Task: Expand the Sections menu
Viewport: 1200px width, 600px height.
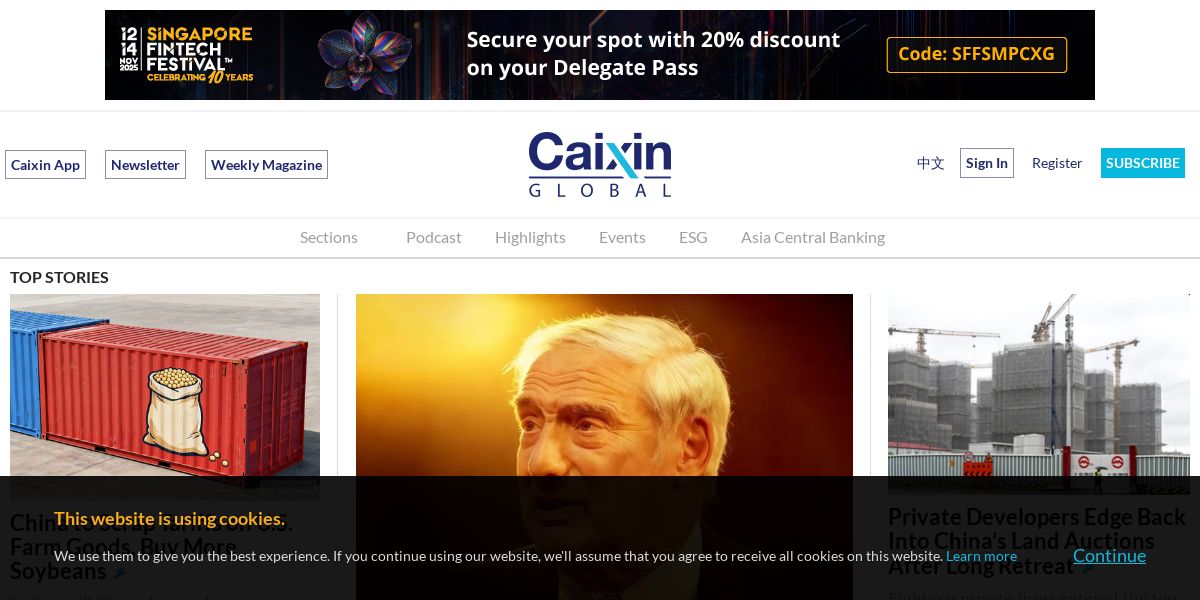Action: 329,237
